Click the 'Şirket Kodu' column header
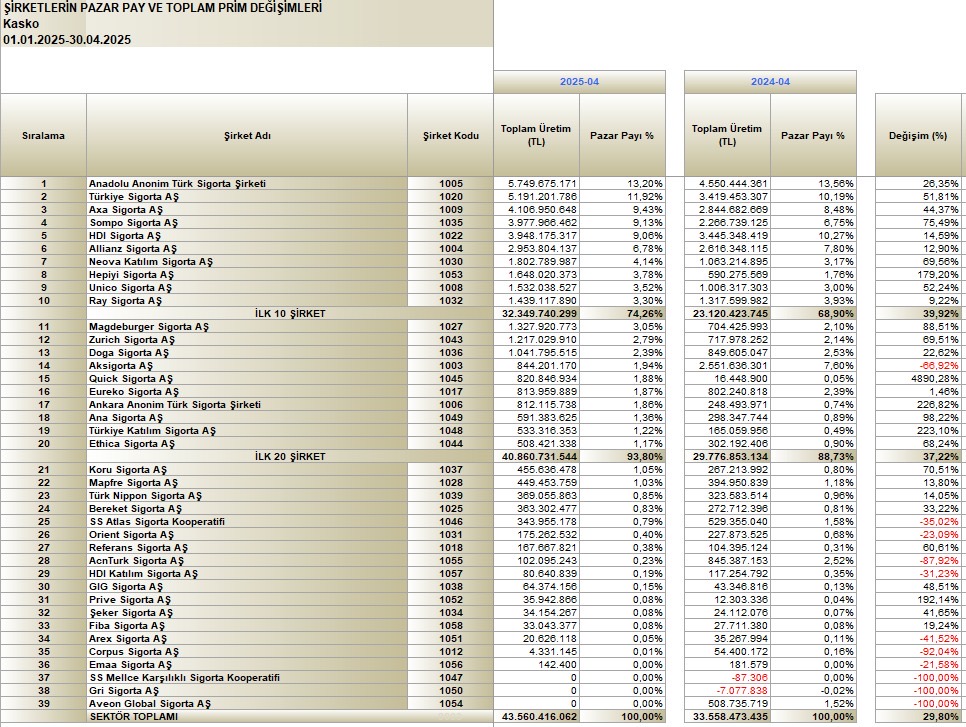This screenshot has width=966, height=727. pos(450,136)
